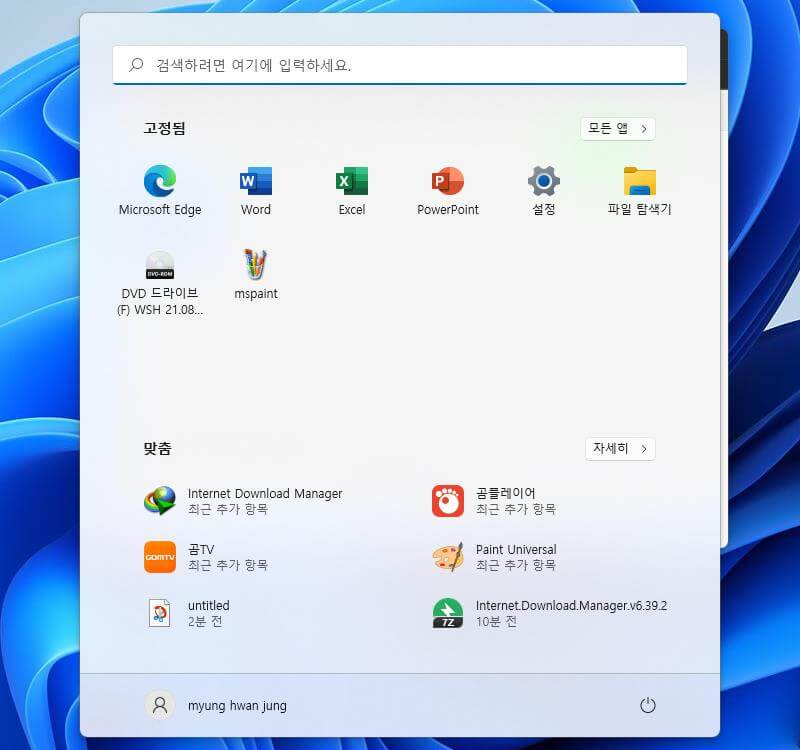Open the 설정 gear icon
800x750 pixels.
(x=543, y=181)
